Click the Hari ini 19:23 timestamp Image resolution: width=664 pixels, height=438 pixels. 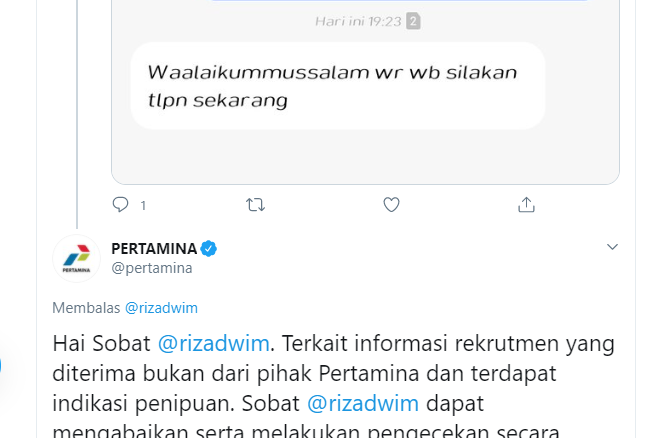coord(358,21)
